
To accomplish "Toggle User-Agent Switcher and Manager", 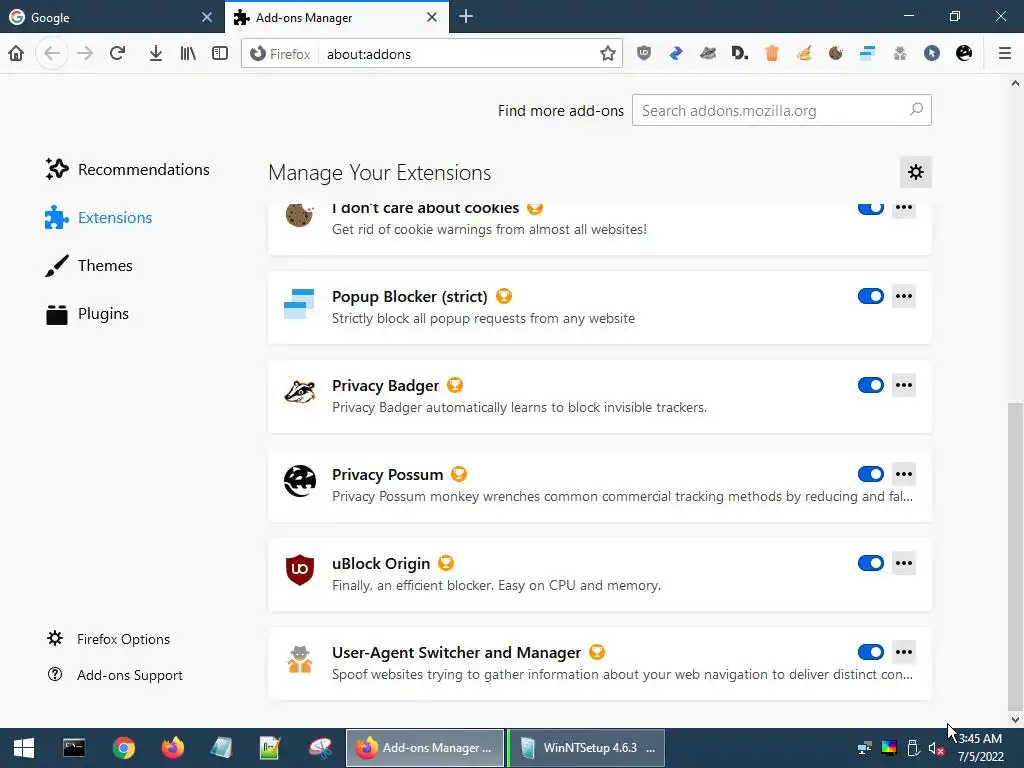I will tap(871, 652).
